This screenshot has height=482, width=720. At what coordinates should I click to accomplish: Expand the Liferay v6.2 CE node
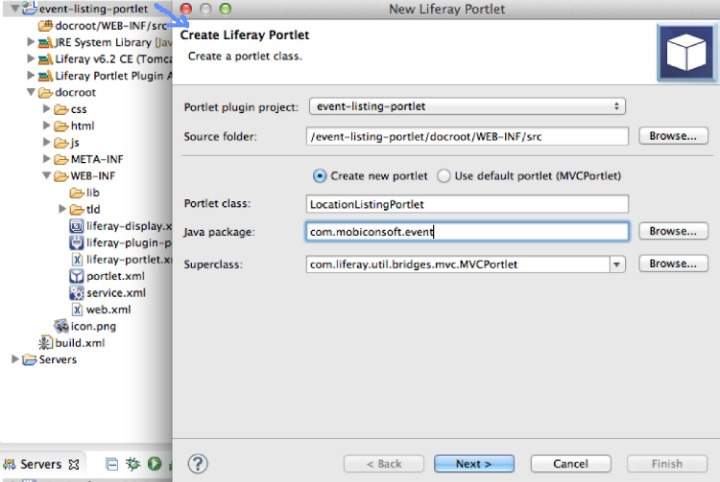click(x=31, y=59)
